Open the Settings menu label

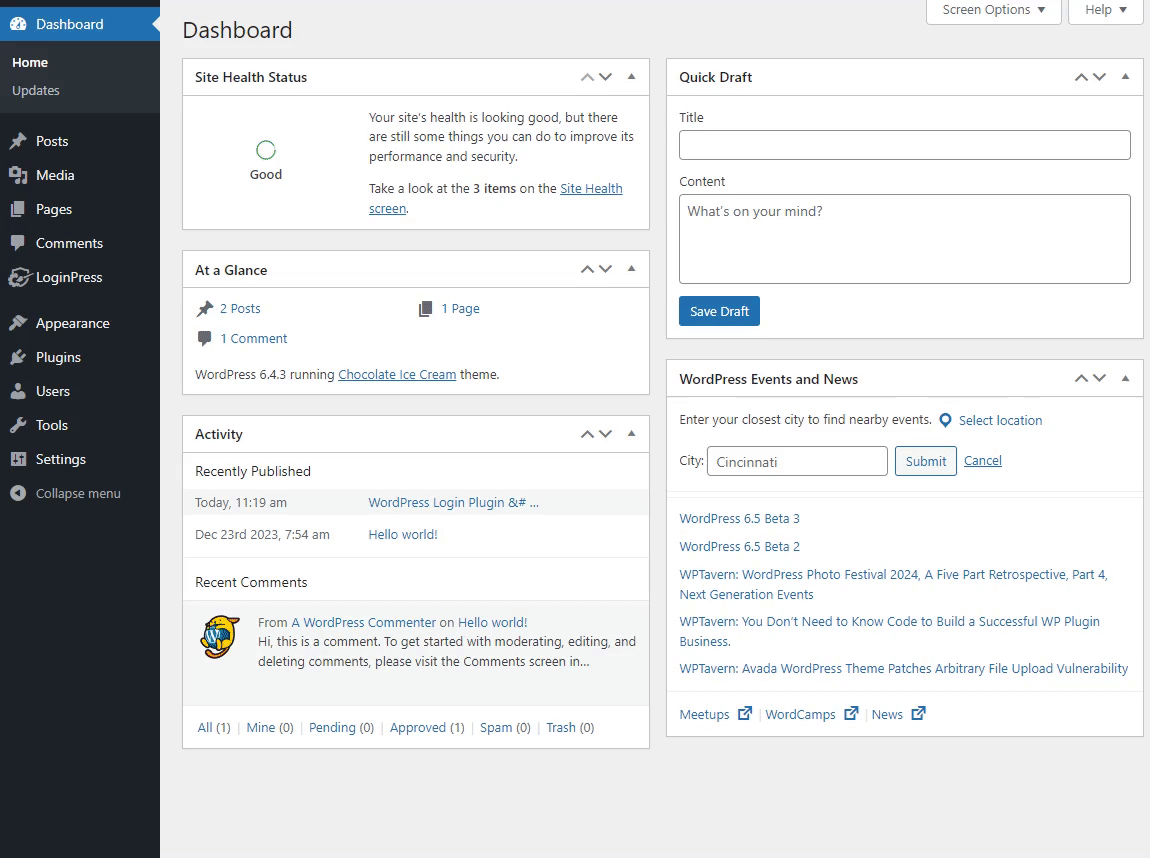click(61, 459)
